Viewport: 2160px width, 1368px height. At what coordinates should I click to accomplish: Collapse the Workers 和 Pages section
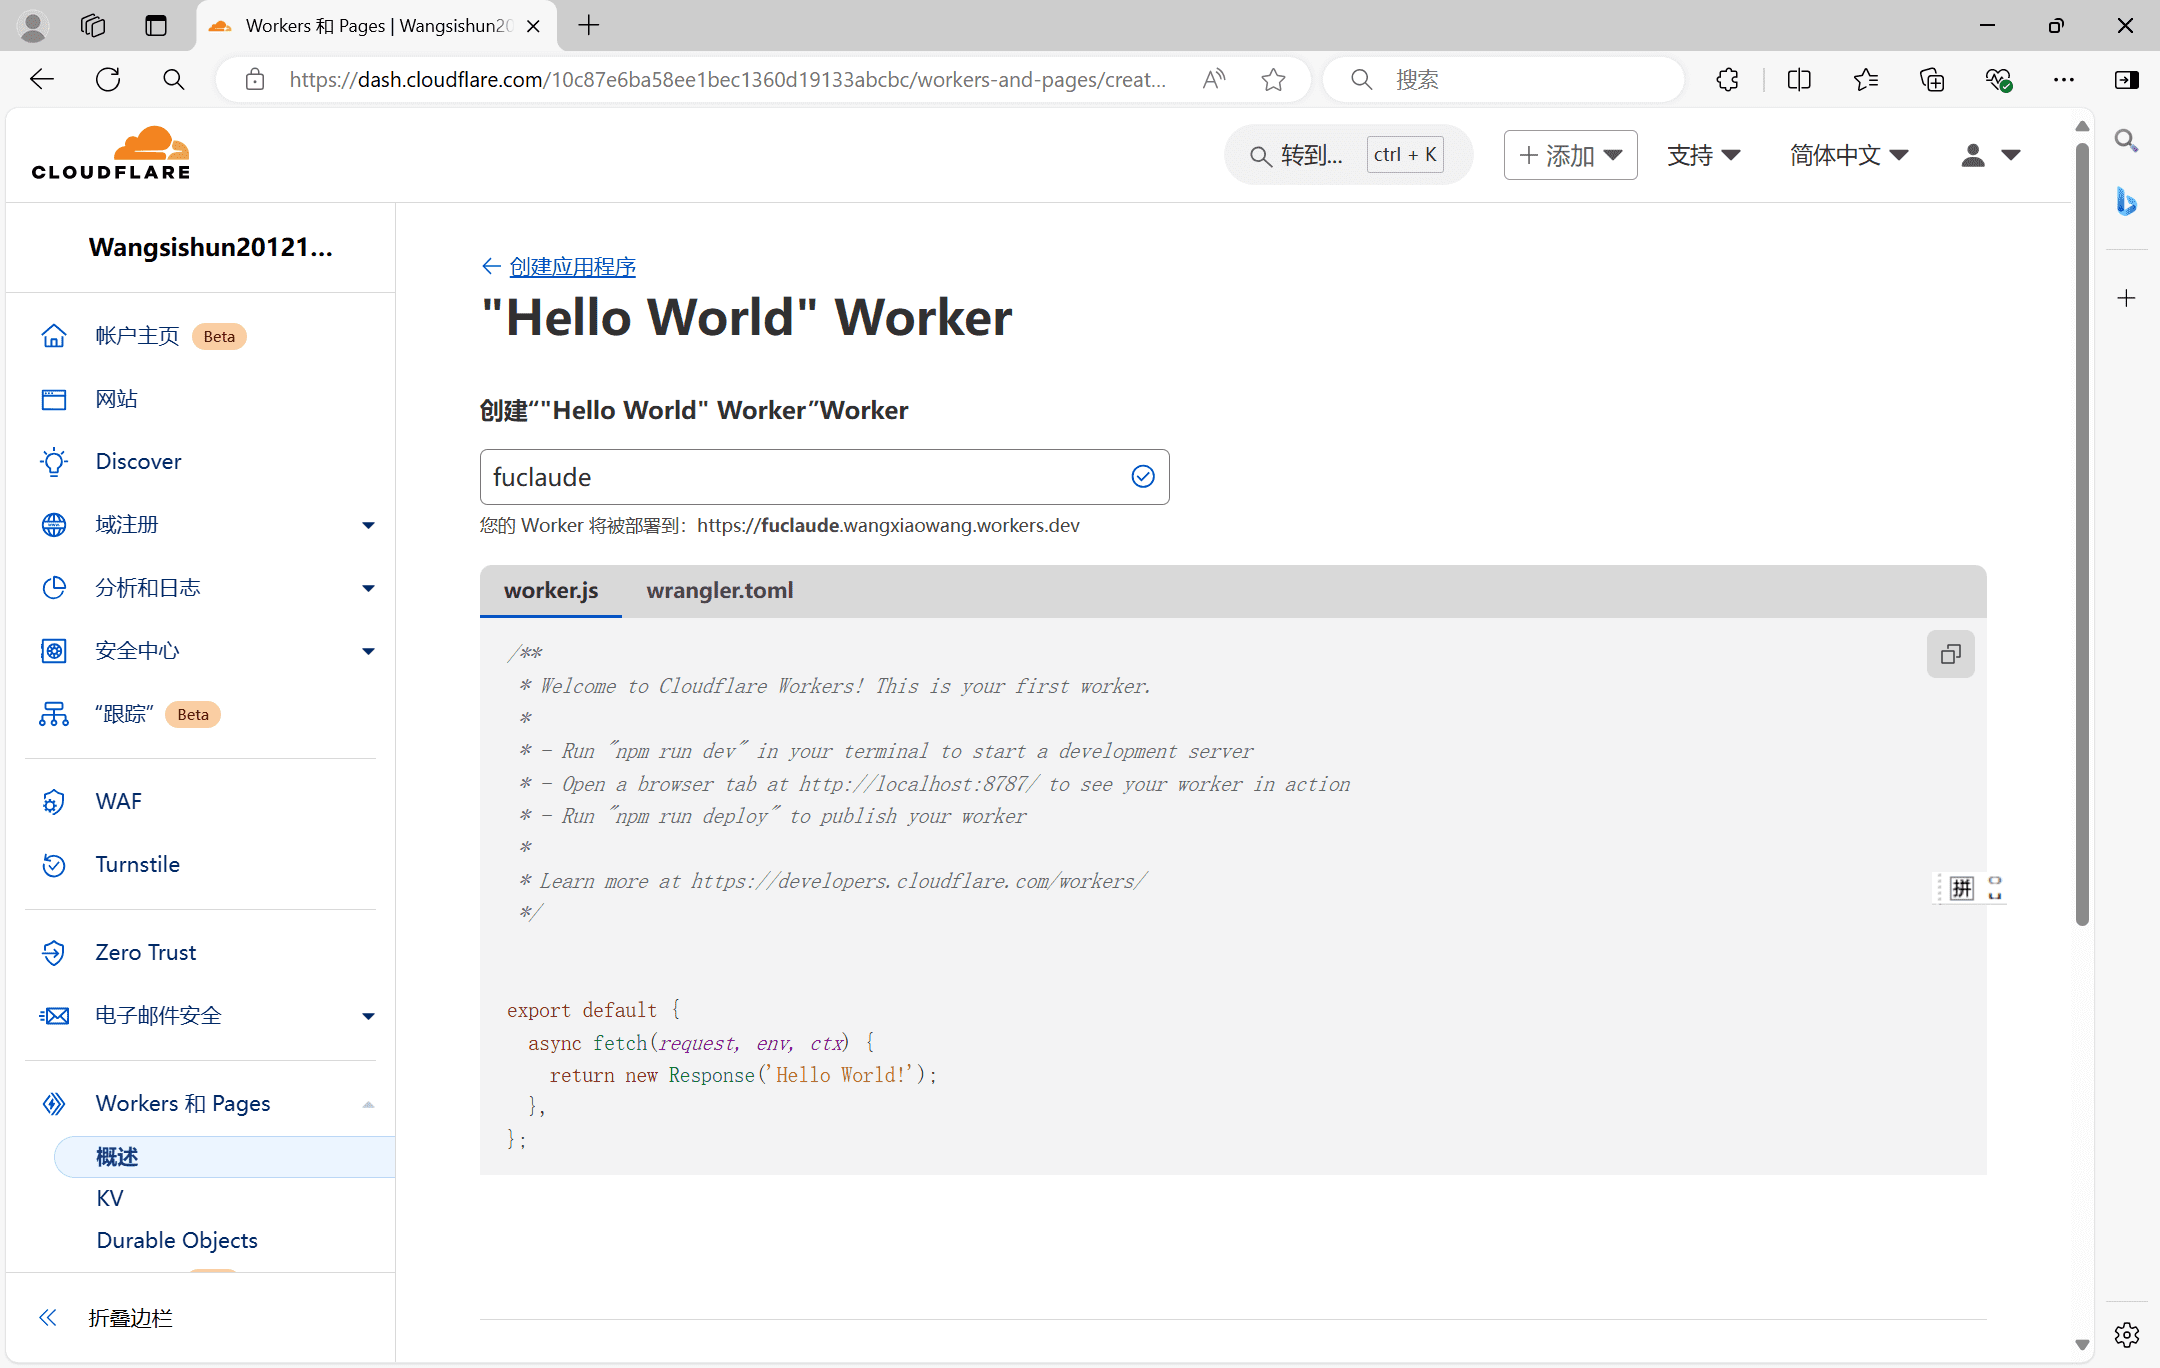pos(368,1104)
